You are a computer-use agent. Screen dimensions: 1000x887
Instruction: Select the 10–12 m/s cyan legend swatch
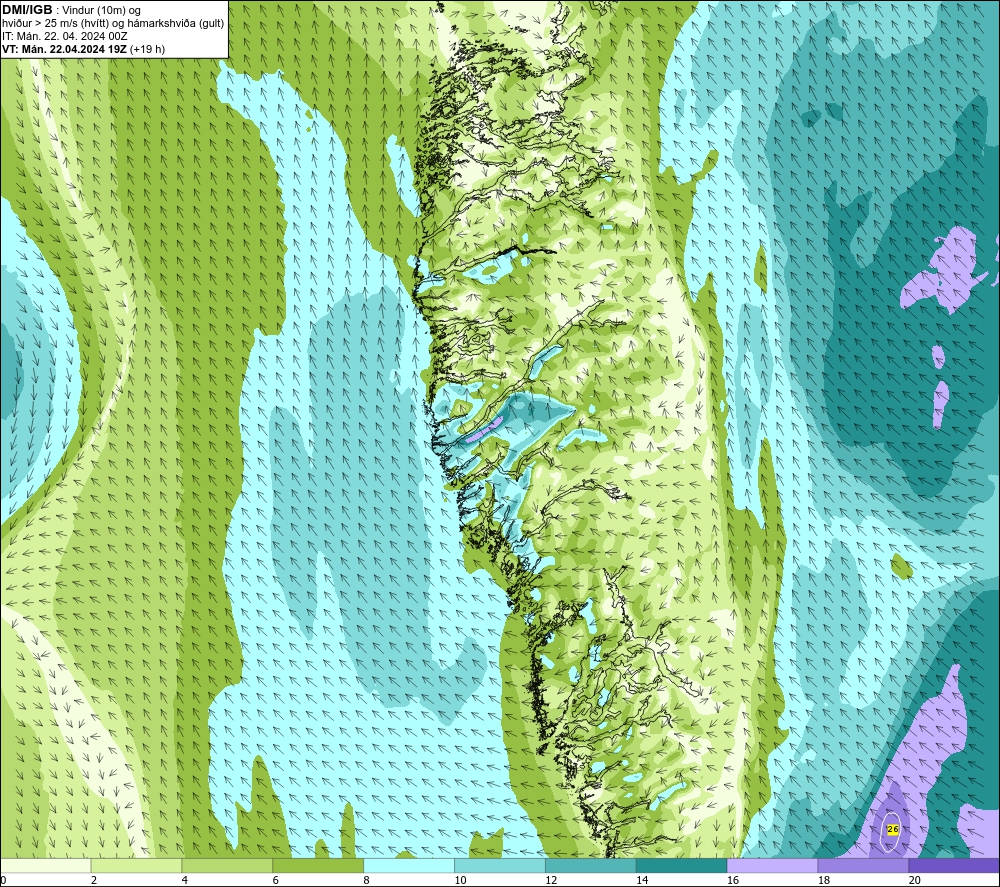[x=500, y=865]
